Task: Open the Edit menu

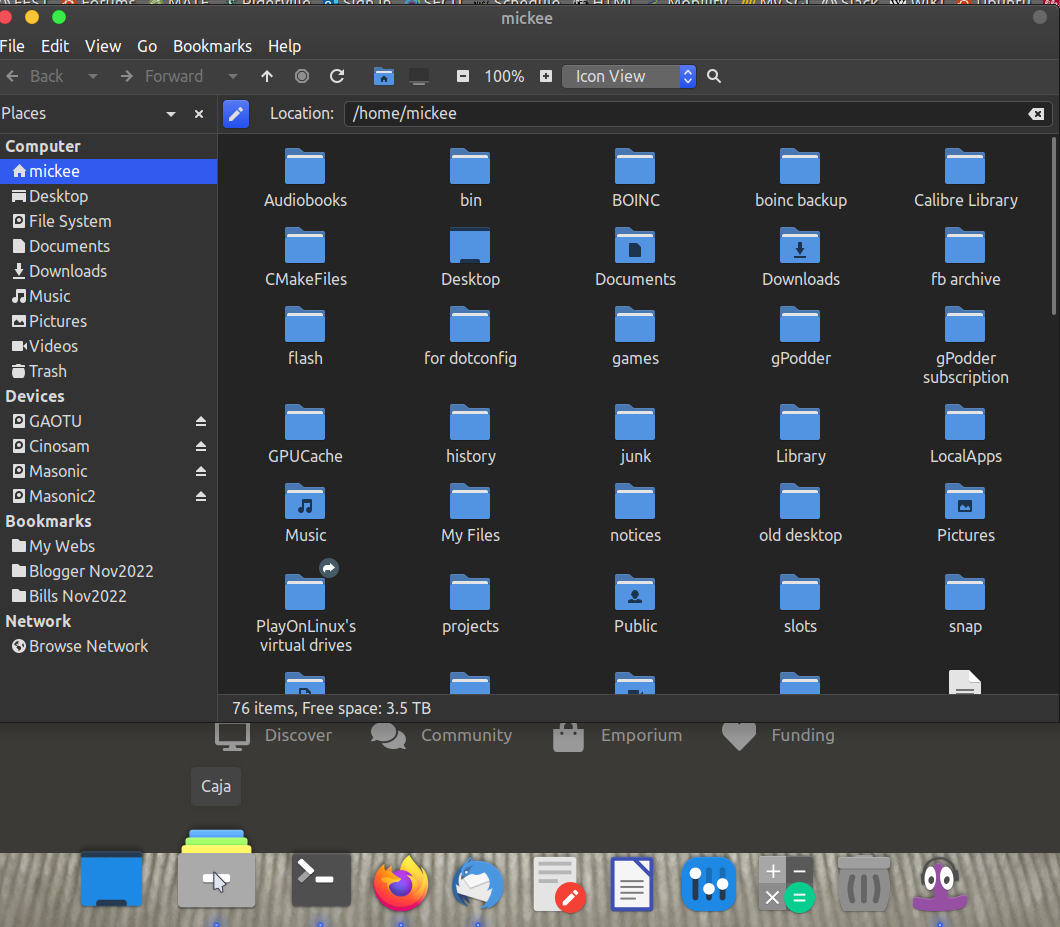Action: click(55, 46)
